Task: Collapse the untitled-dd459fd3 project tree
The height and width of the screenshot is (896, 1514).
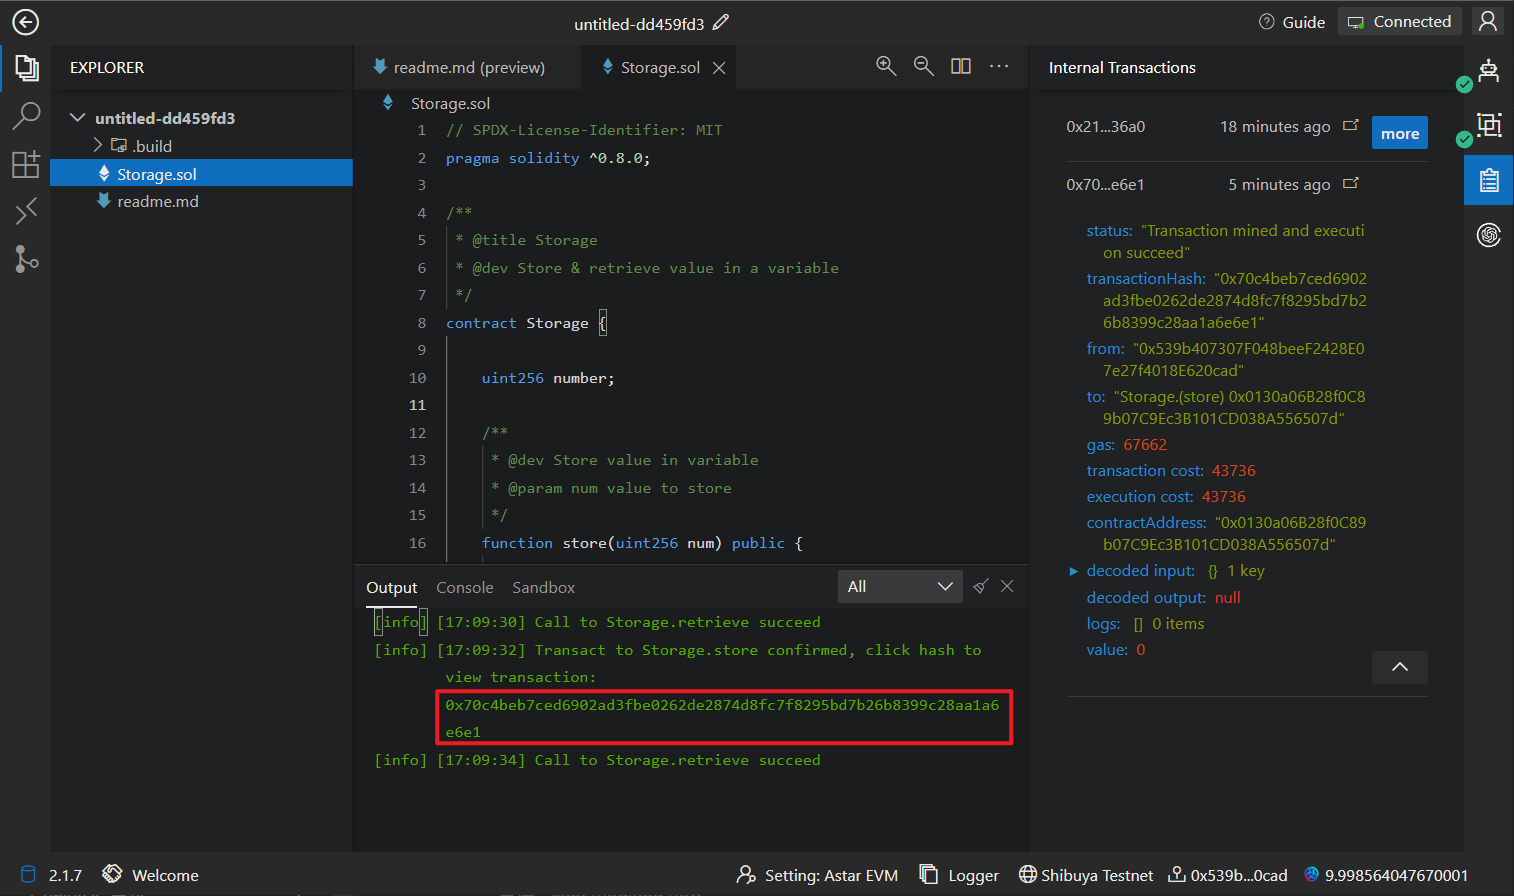Action: tap(77, 118)
